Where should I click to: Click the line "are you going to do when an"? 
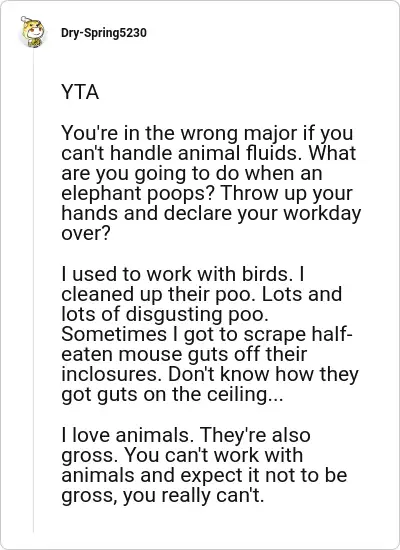coord(192,174)
